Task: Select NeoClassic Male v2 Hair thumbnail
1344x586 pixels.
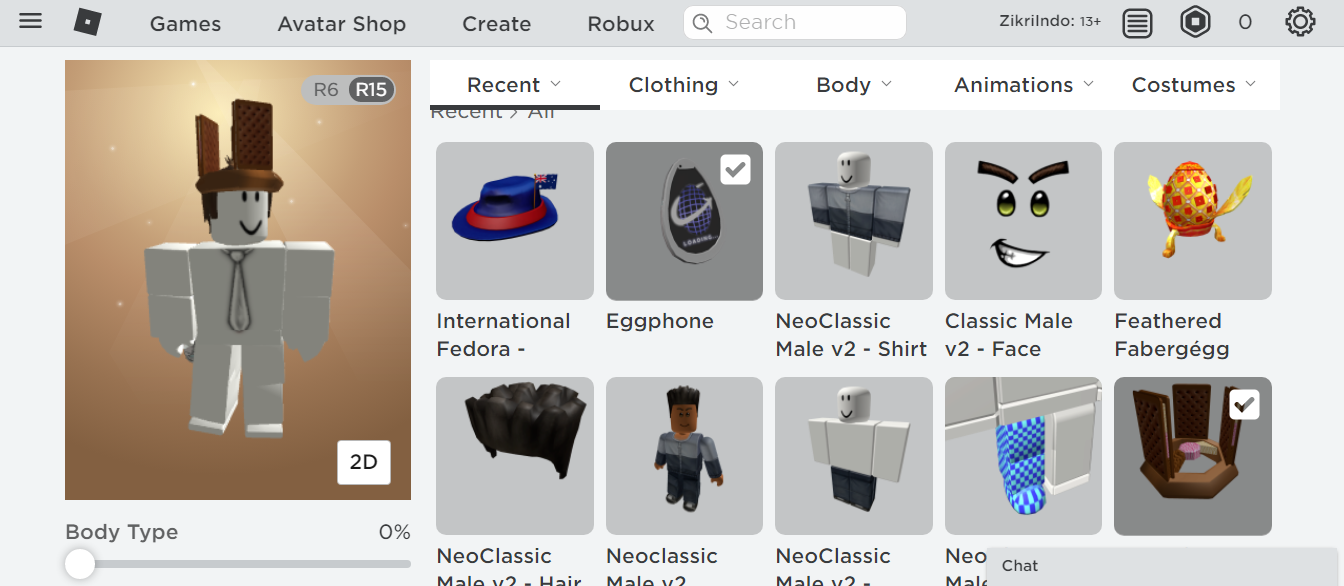Action: click(515, 456)
